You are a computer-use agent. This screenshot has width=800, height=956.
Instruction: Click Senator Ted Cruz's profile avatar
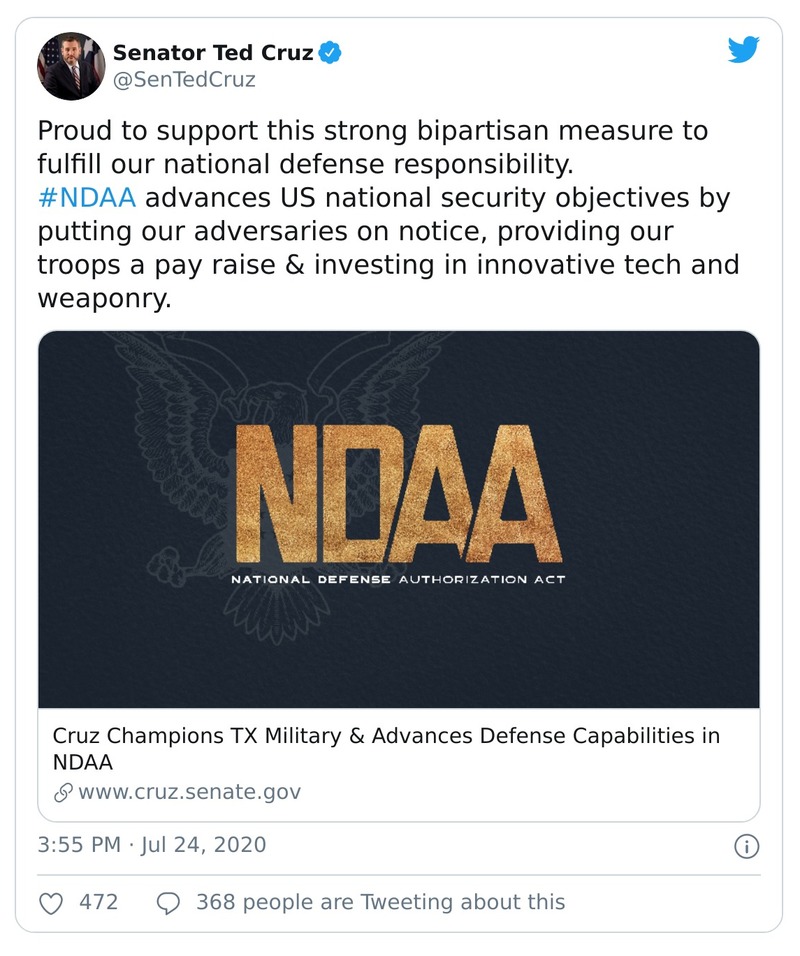pos(69,66)
